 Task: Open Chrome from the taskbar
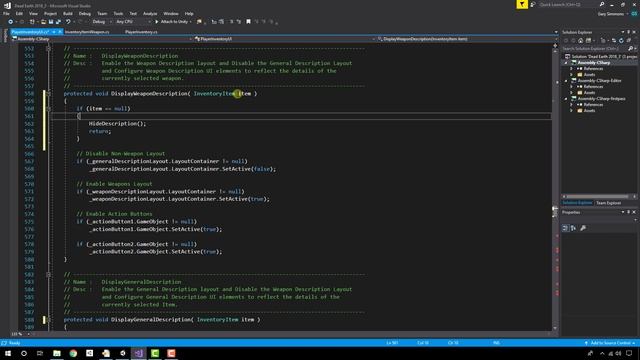coord(73,353)
